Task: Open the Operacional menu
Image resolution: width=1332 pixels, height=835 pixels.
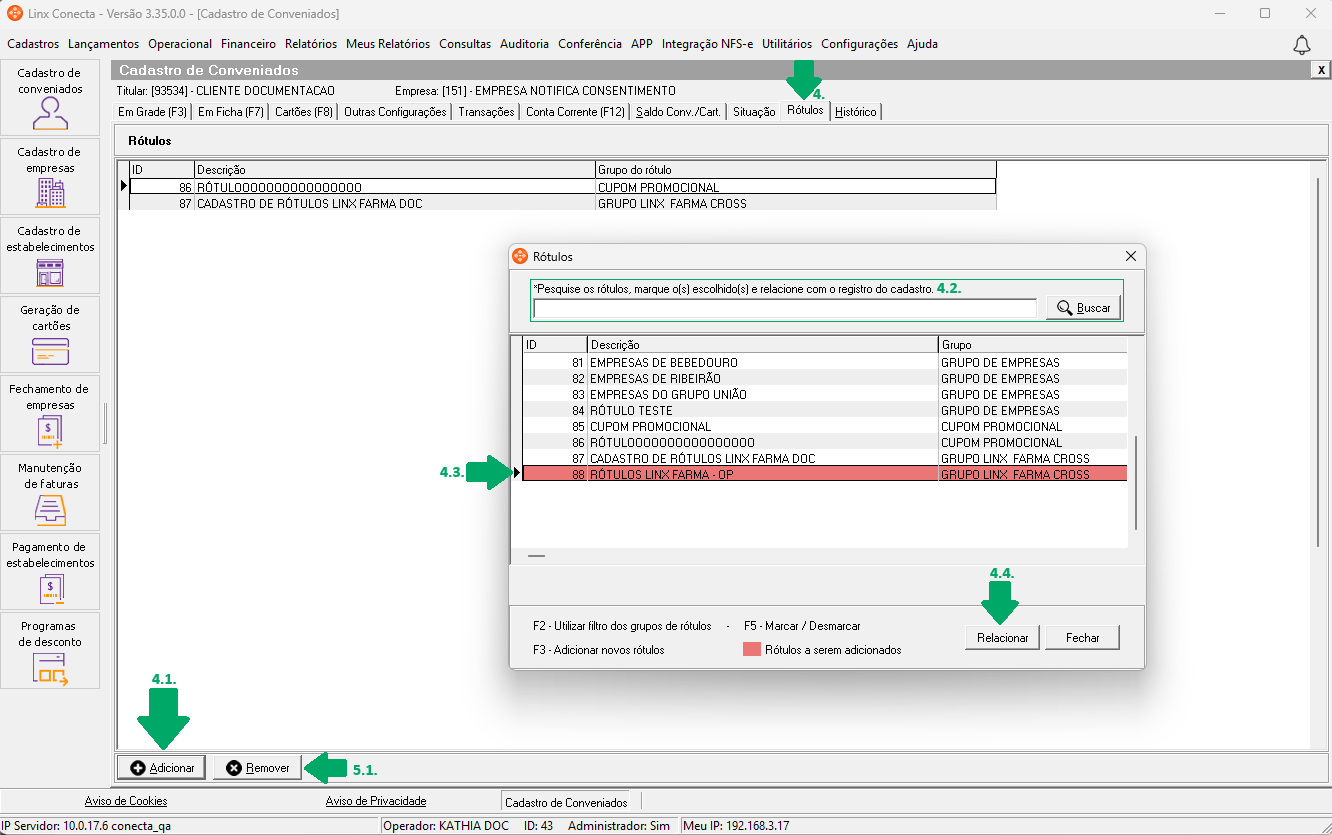Action: pyautogui.click(x=180, y=44)
